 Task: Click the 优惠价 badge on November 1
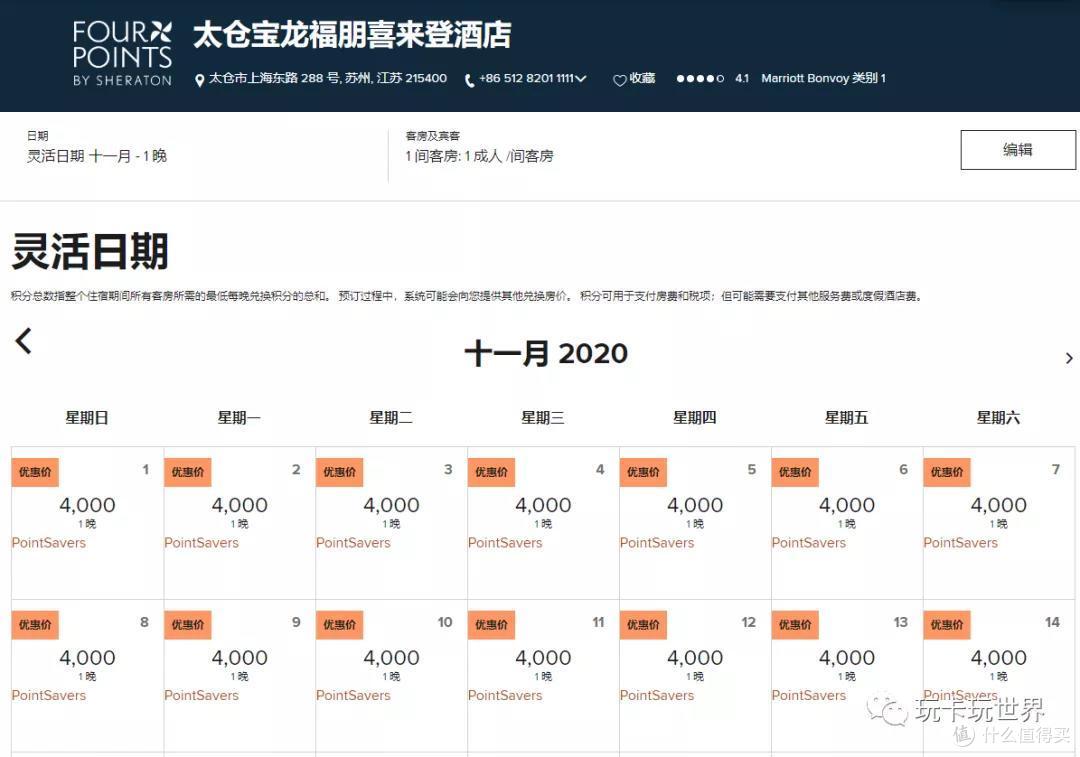[x=35, y=473]
